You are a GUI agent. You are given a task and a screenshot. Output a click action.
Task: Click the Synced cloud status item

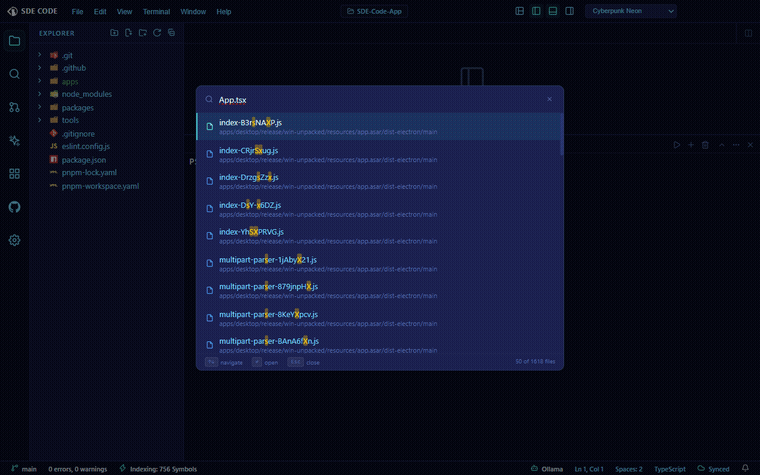point(713,469)
